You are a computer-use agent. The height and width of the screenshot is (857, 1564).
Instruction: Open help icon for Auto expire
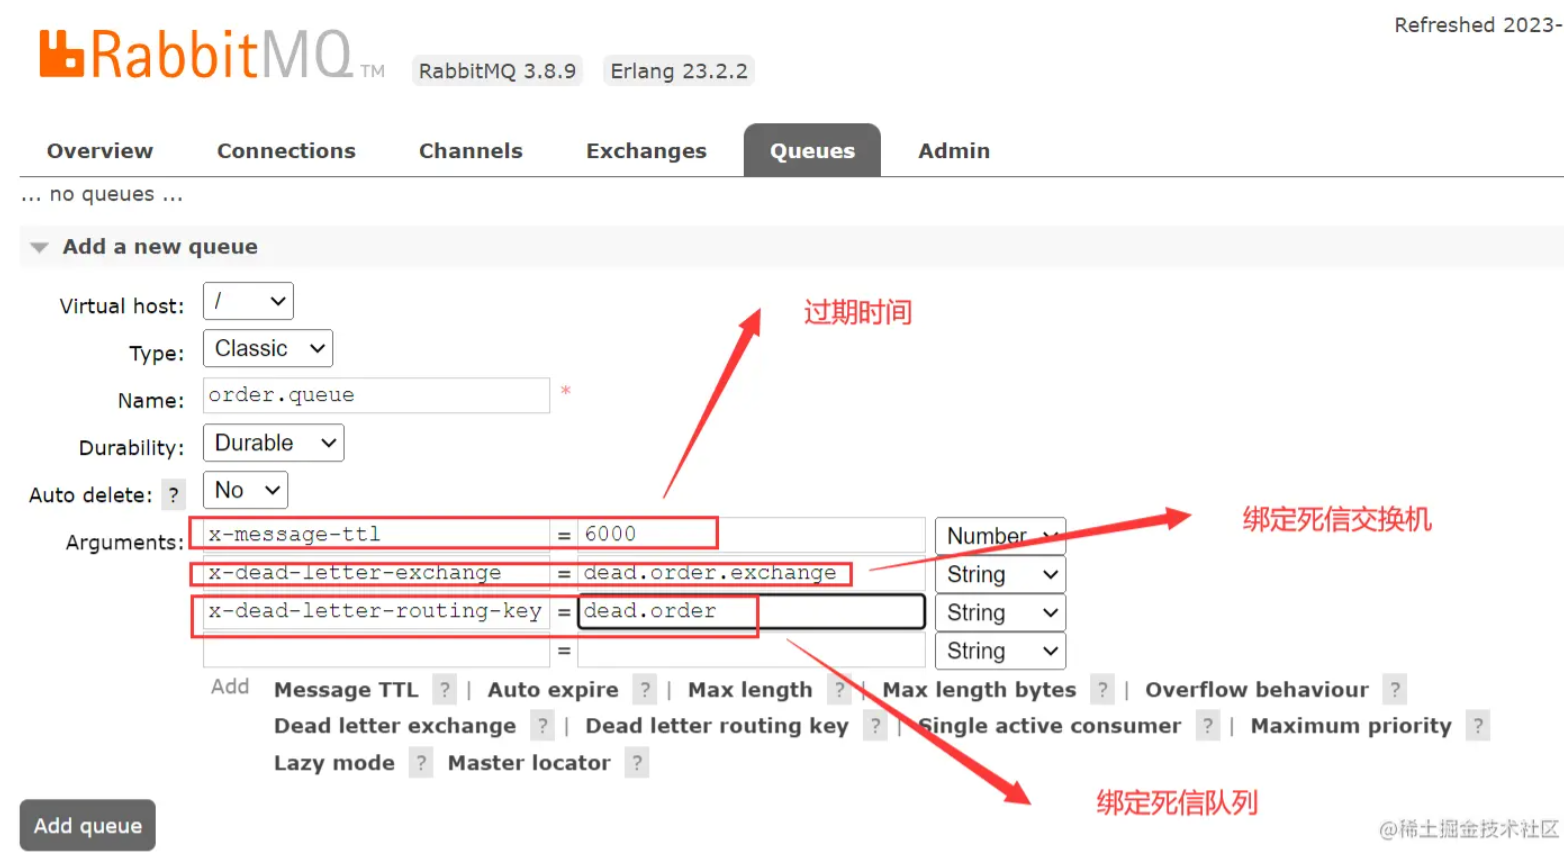(645, 689)
